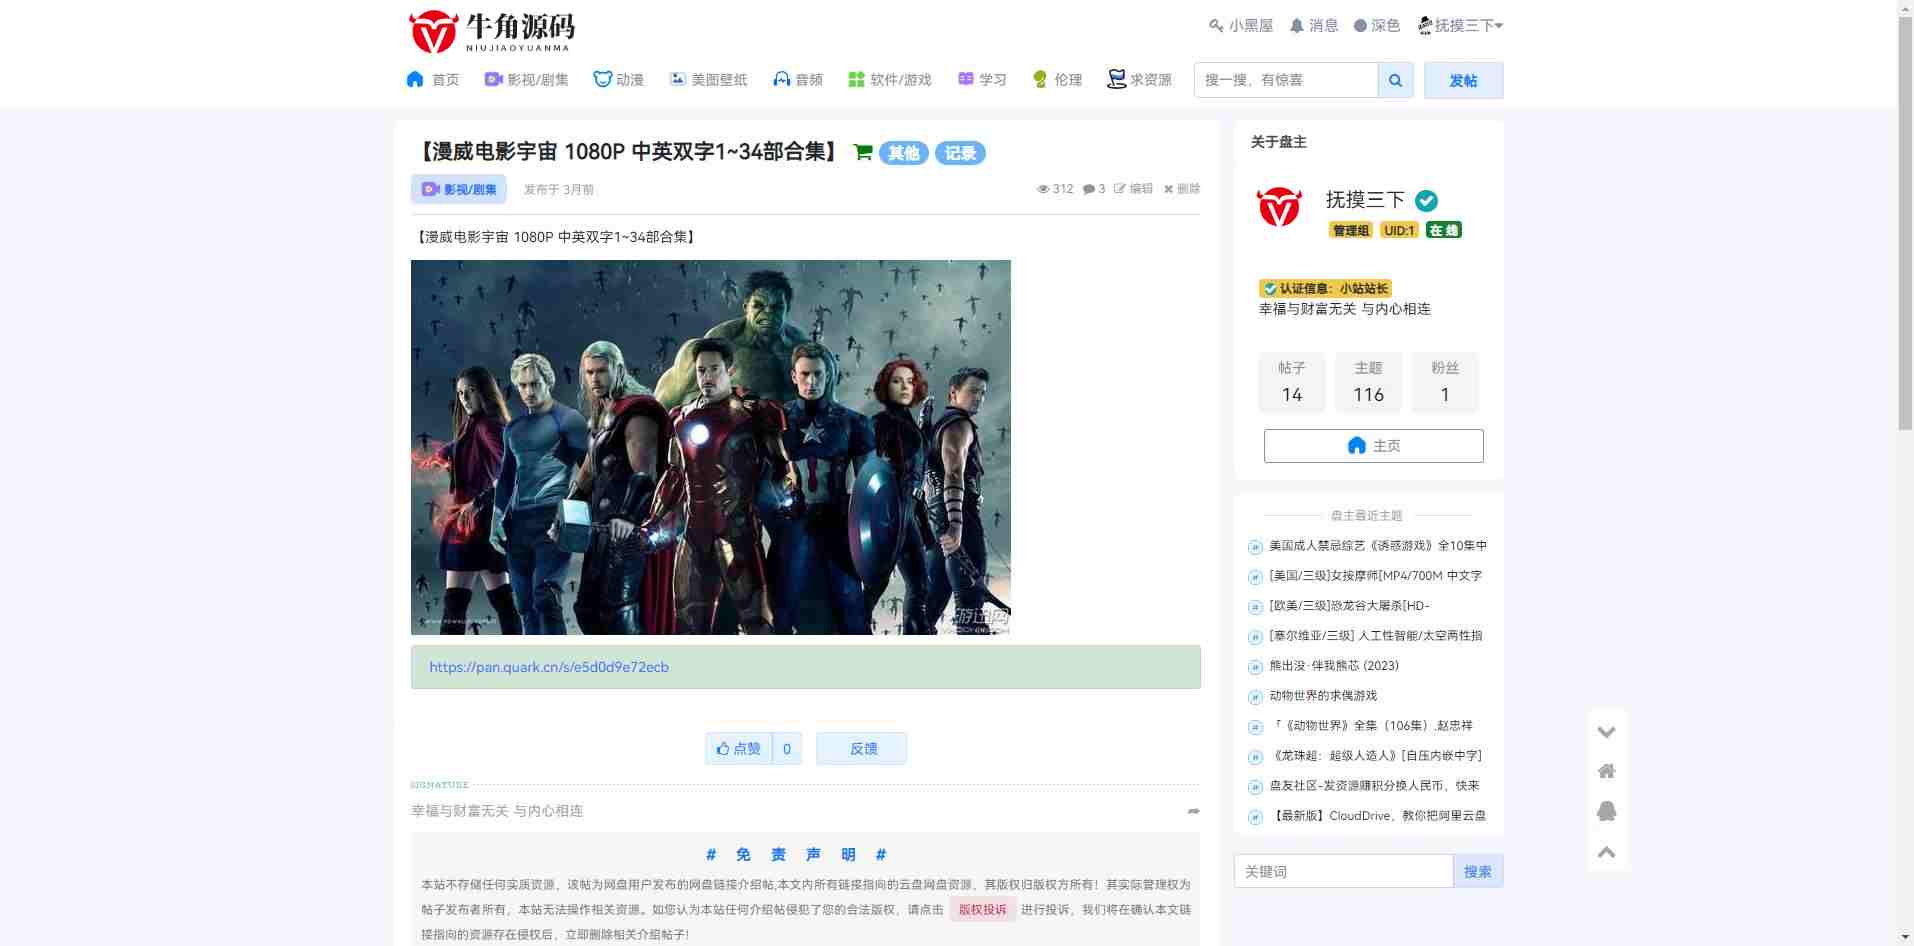The width and height of the screenshot is (1914, 946).
Task: Open 消息 notifications bell
Action: coord(1313,26)
